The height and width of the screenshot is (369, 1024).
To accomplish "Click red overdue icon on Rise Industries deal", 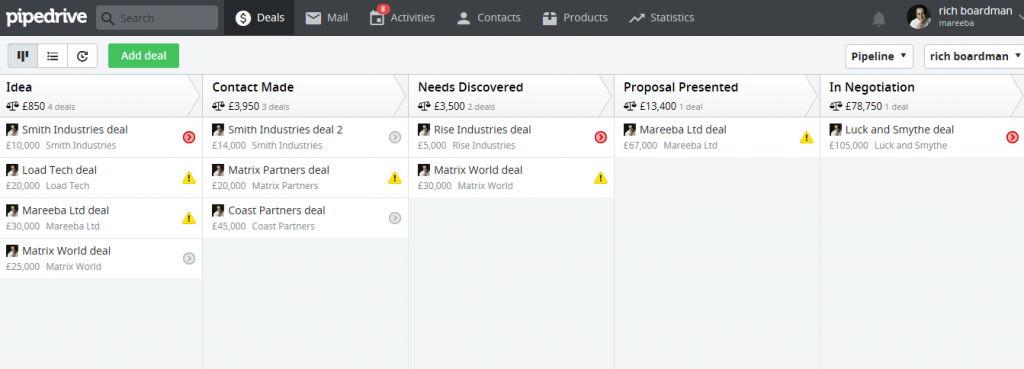I will click(601, 137).
